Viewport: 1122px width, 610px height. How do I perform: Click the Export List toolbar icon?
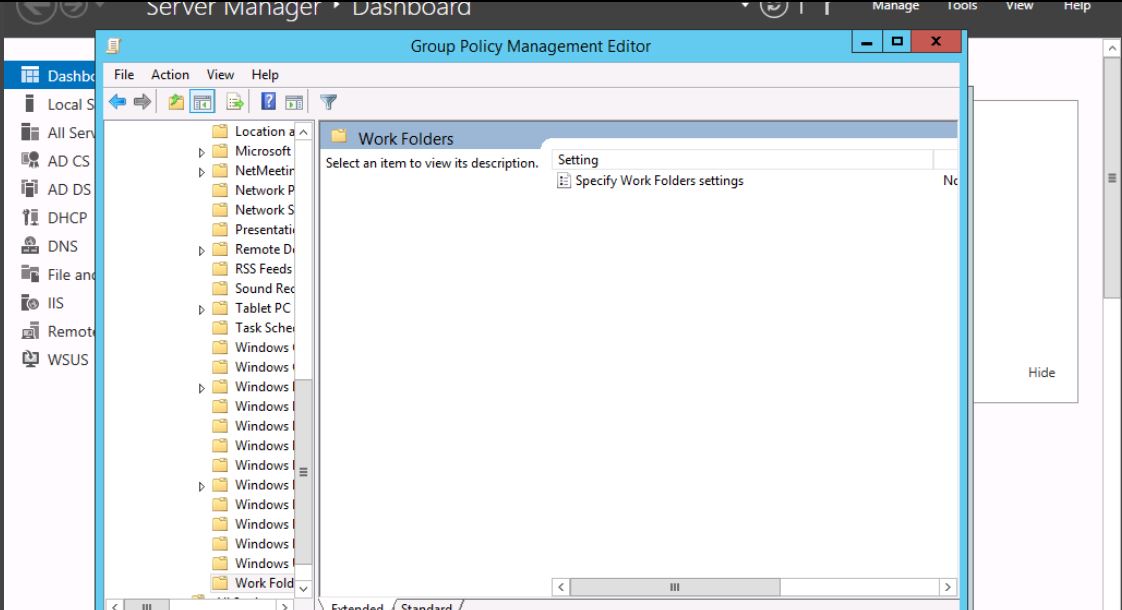pos(235,102)
